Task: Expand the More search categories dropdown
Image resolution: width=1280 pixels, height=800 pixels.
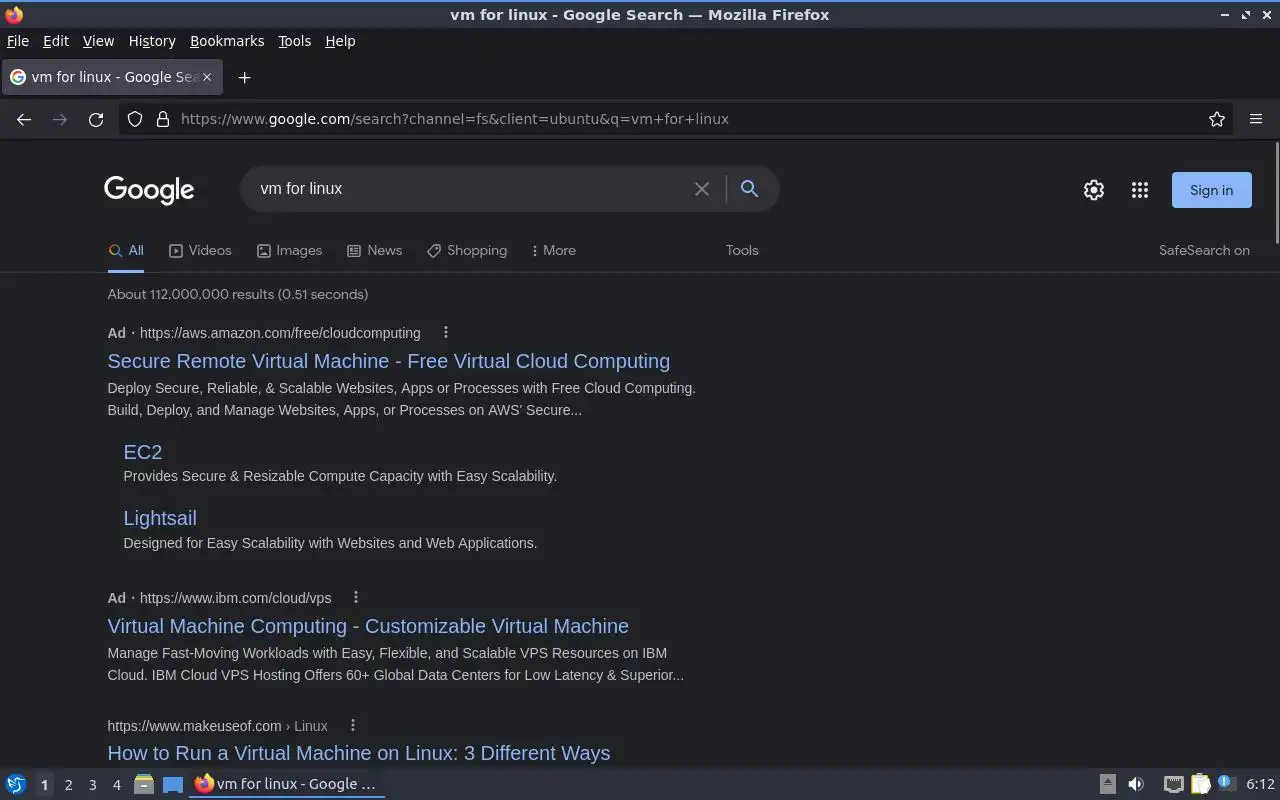Action: (x=554, y=251)
